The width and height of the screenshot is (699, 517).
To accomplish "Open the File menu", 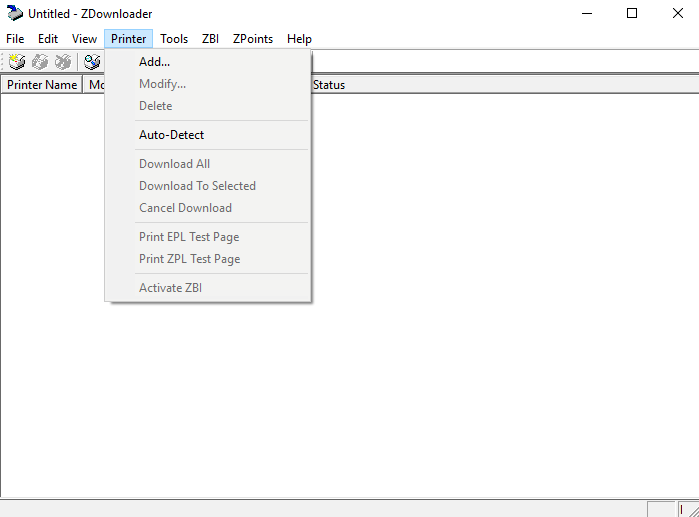I will (x=15, y=39).
